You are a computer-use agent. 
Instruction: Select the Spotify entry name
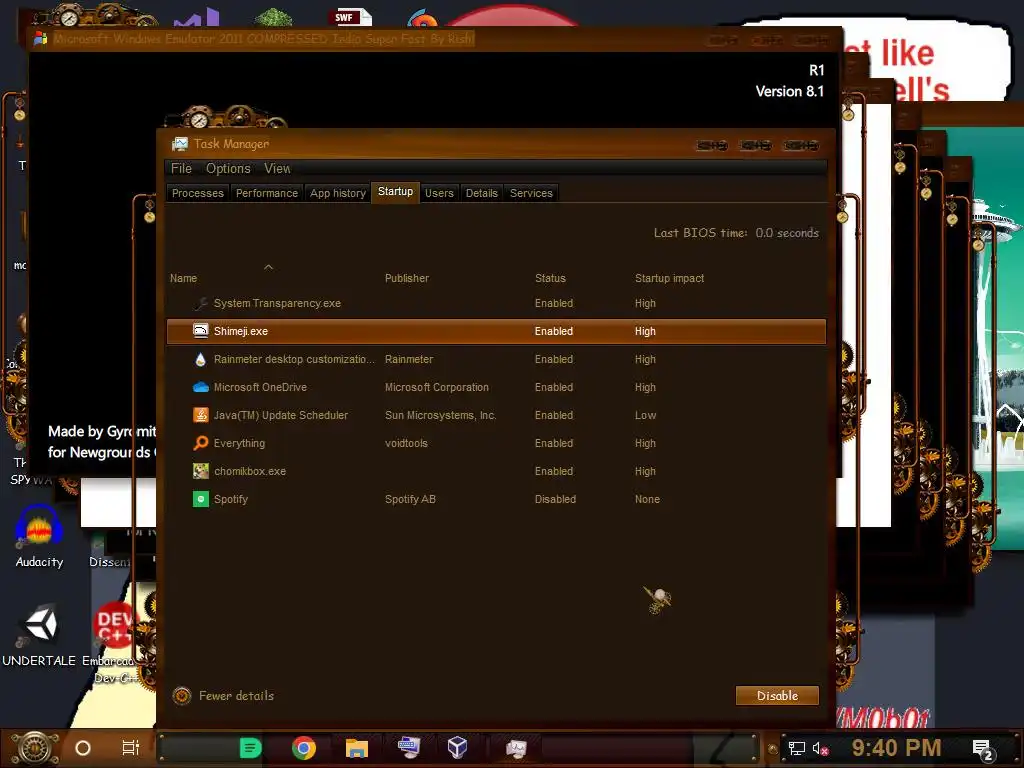[231, 499]
